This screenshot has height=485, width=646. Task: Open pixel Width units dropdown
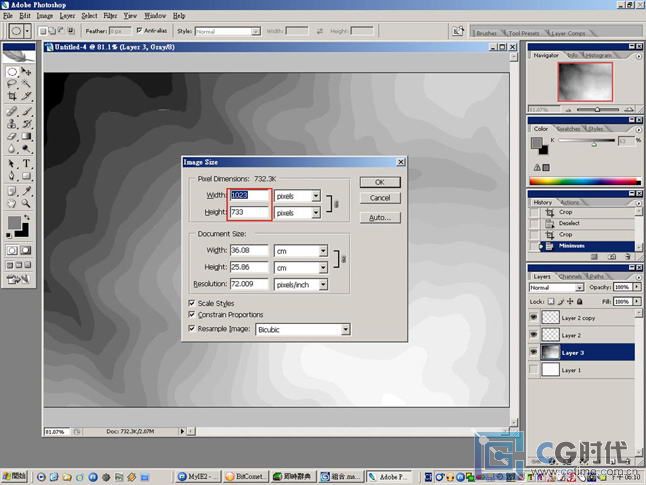pos(316,196)
